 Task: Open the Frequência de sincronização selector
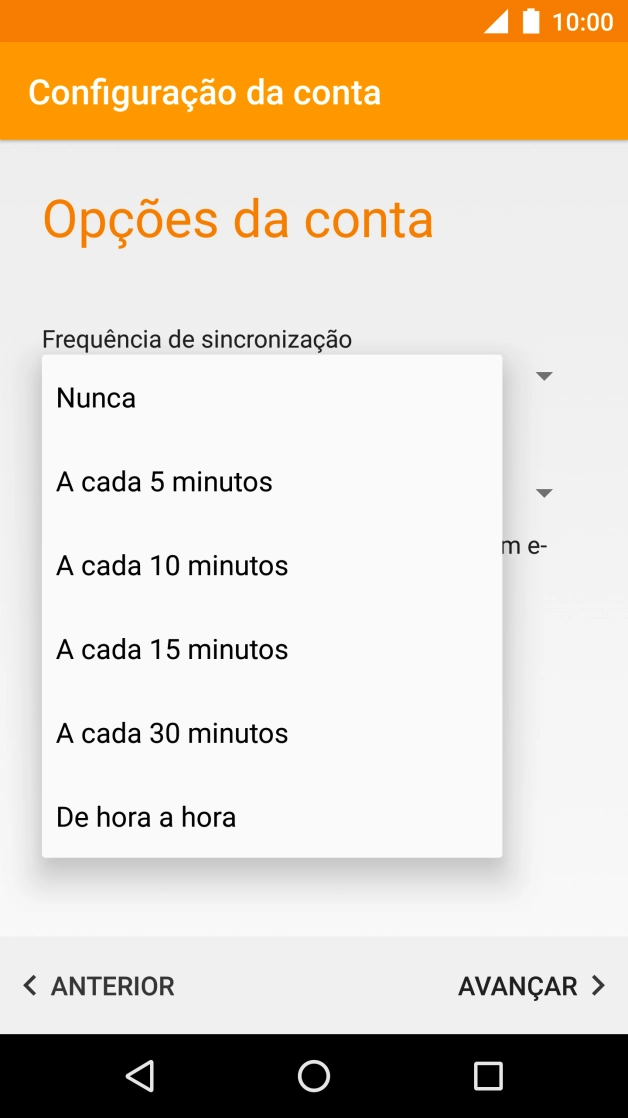[196, 339]
